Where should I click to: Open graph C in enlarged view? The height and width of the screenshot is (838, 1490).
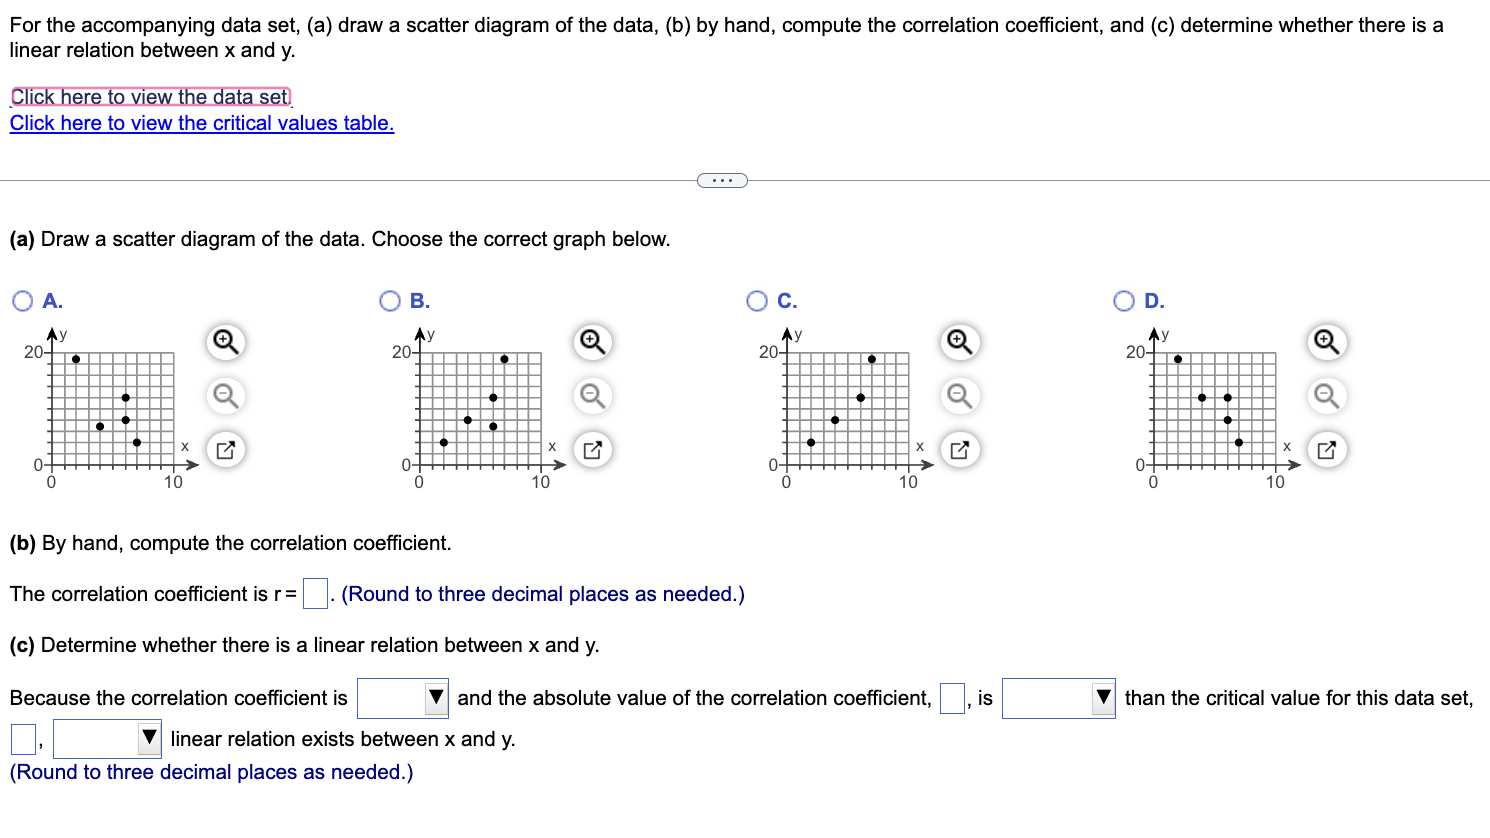click(x=960, y=449)
